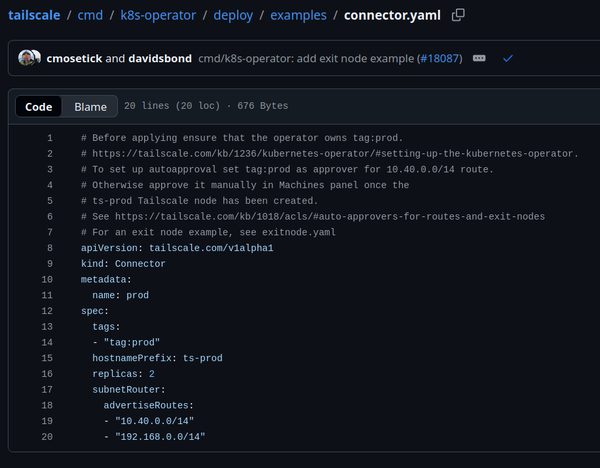Go to the cmd folder breadcrumb
Screen dimensions: 600x468
90,15
